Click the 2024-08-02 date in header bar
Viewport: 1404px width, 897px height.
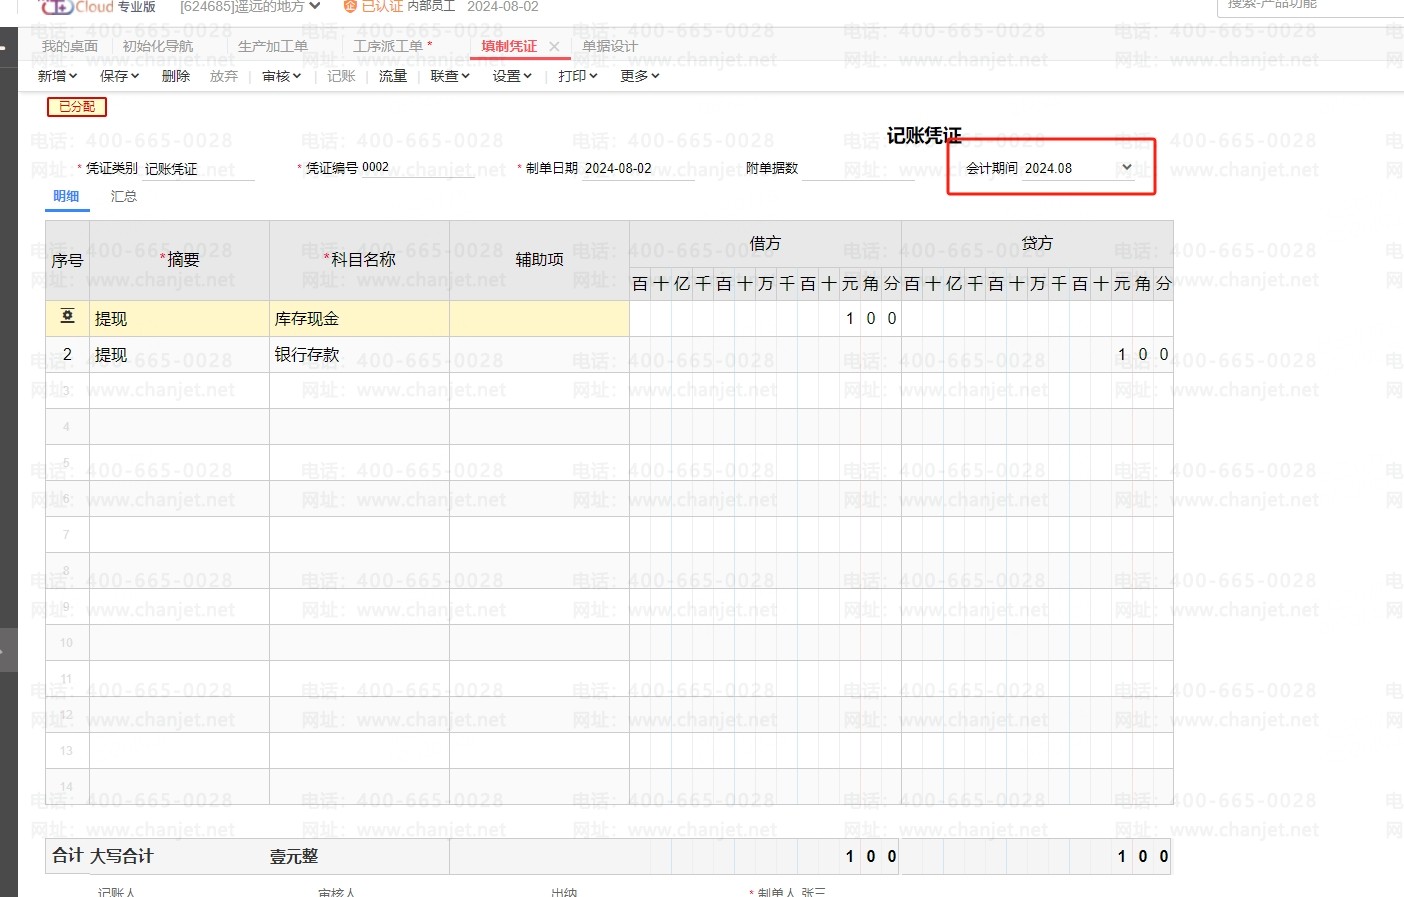pos(503,6)
